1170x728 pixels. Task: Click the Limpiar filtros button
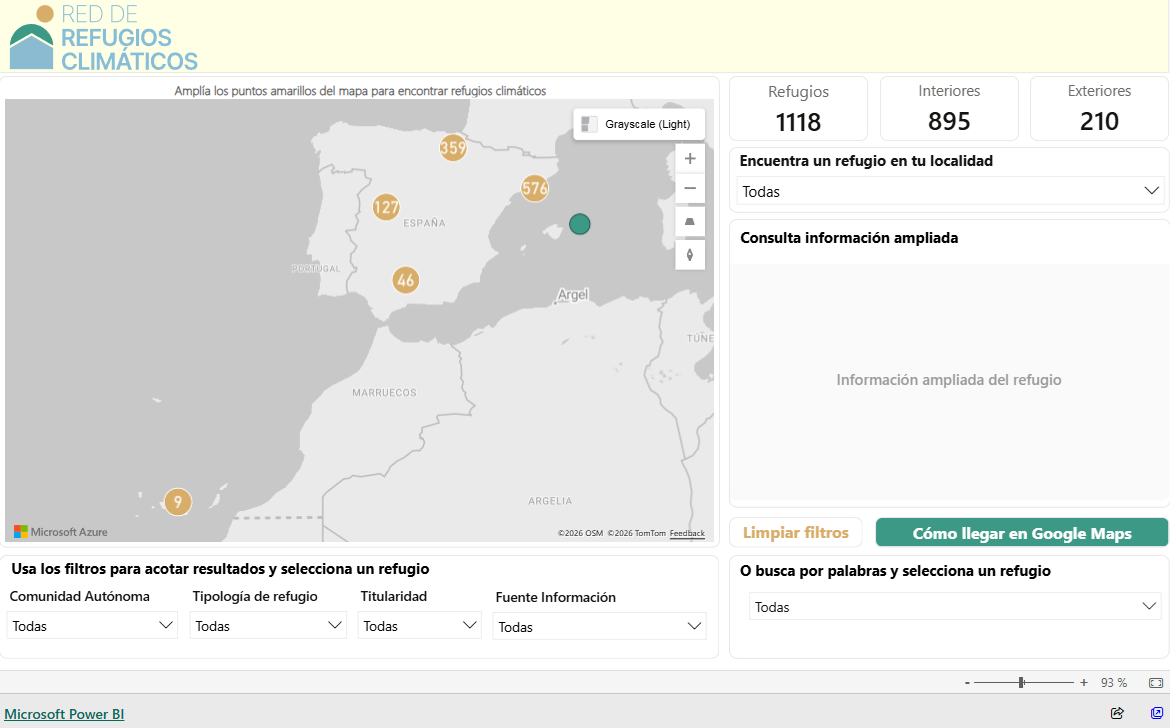pyautogui.click(x=795, y=533)
